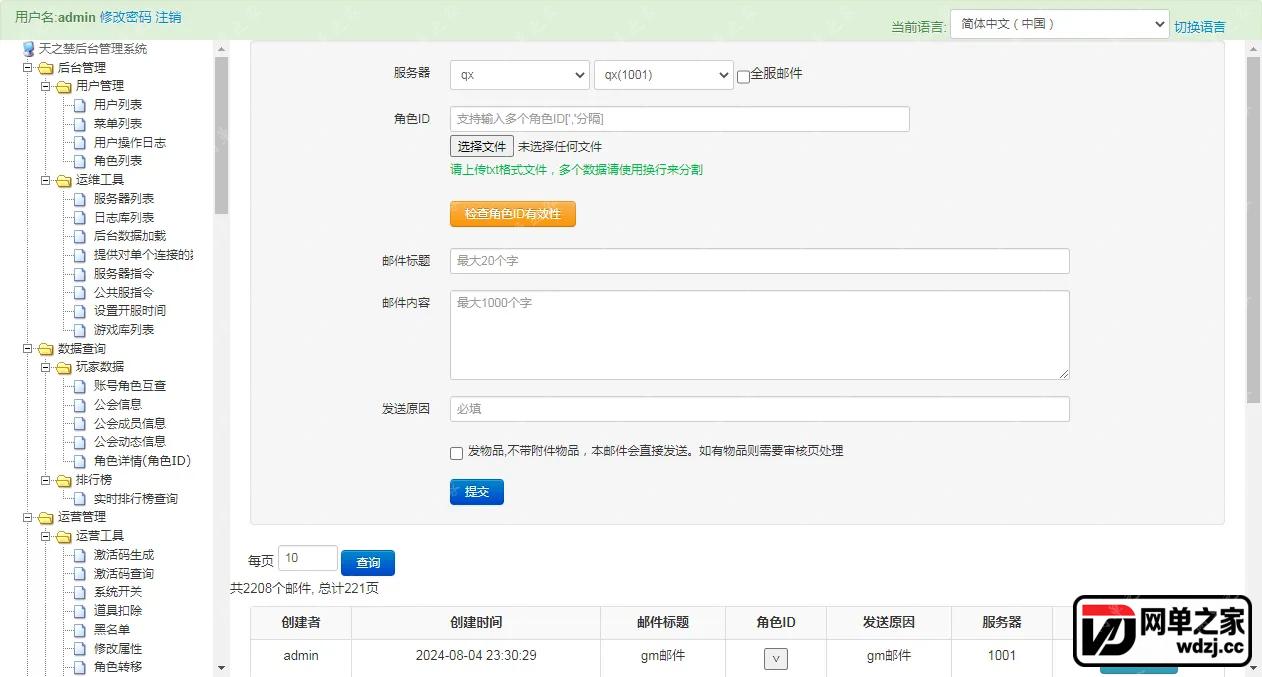Click the page icon beside 日志库列表
Image resolution: width=1262 pixels, height=677 pixels.
[x=81, y=218]
